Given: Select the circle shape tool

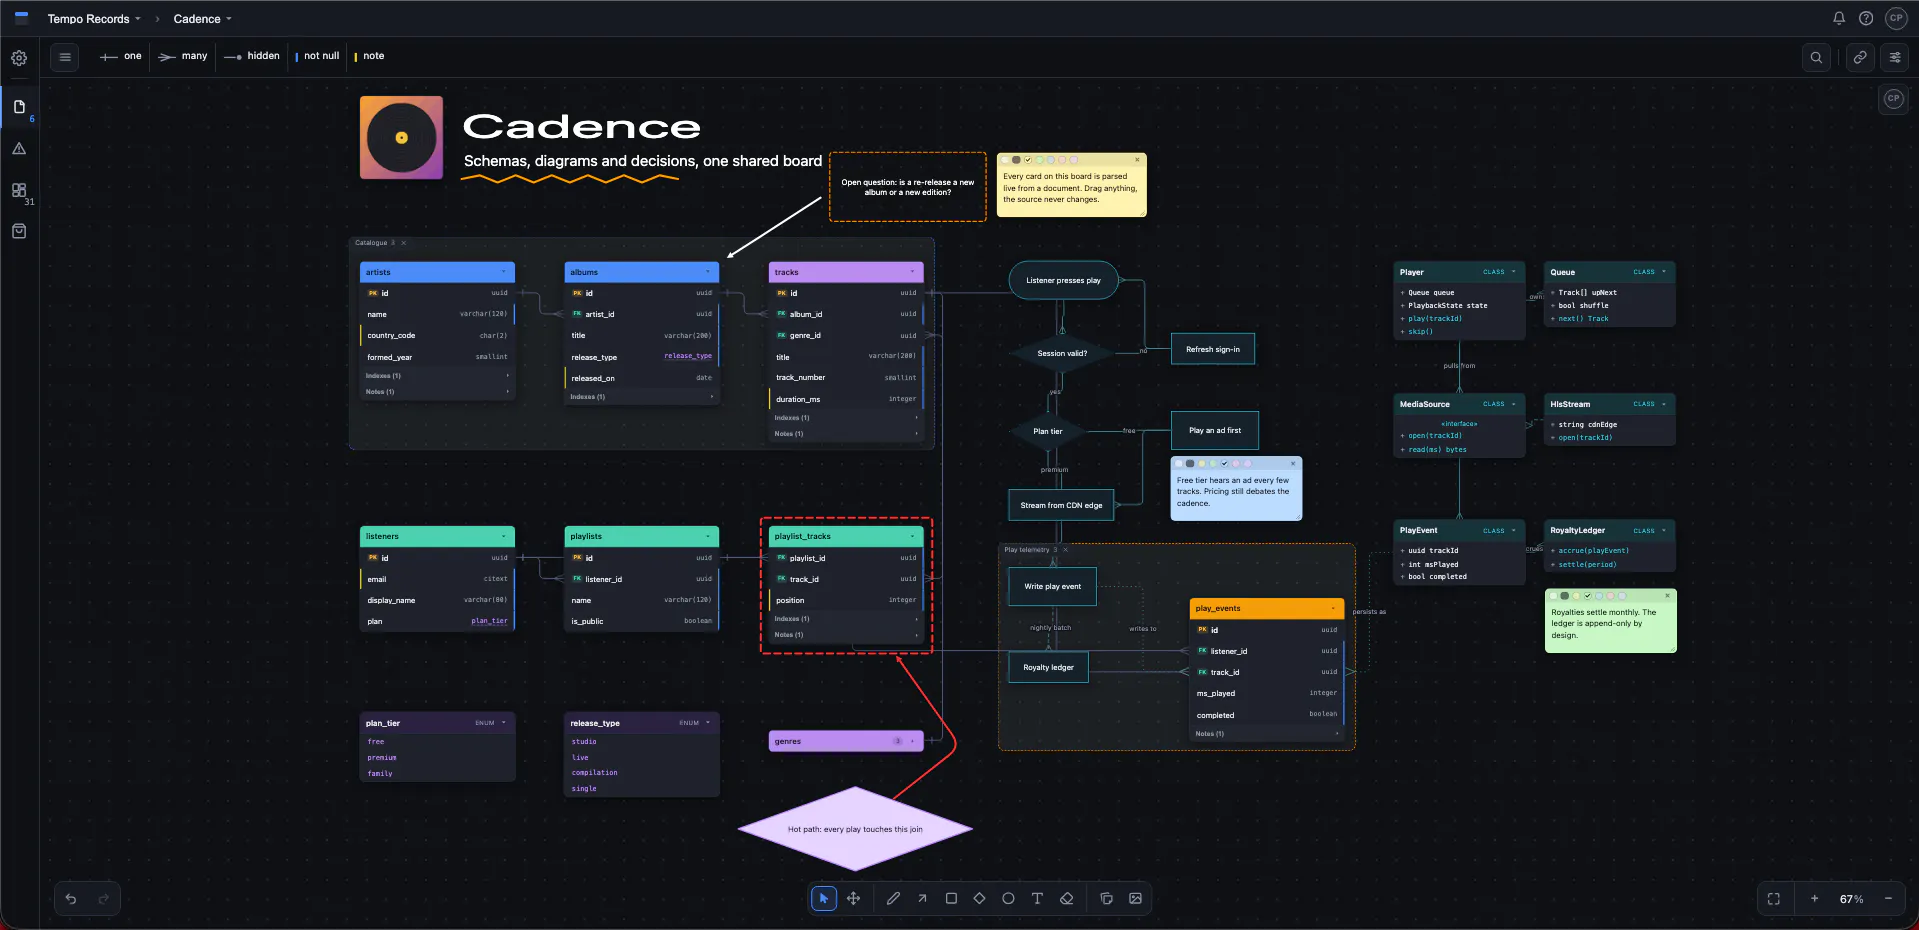Looking at the screenshot, I should [x=1008, y=898].
